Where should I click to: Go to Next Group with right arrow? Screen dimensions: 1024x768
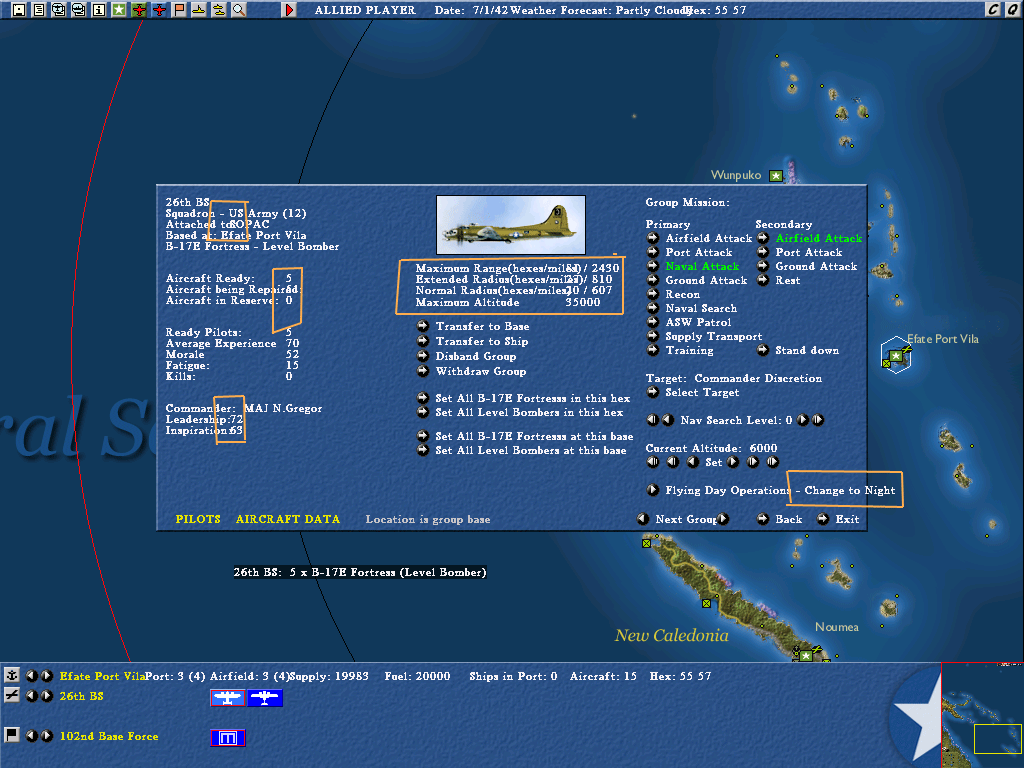(724, 519)
